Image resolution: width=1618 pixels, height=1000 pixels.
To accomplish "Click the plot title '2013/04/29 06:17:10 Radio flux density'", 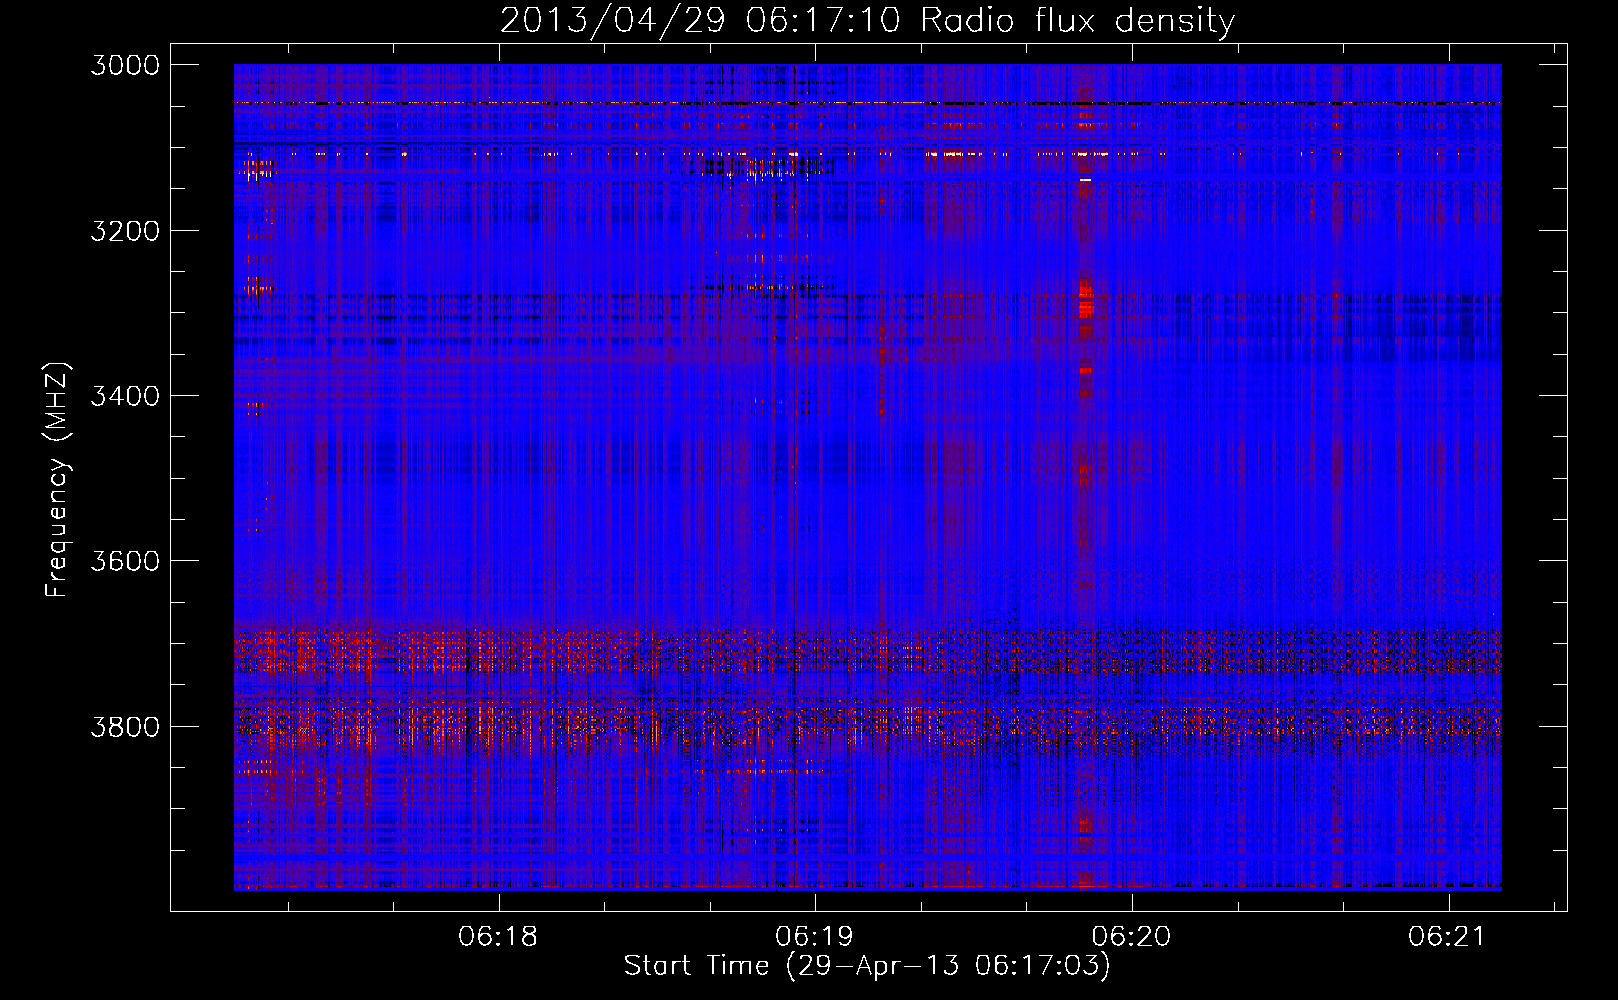I will click(867, 21).
